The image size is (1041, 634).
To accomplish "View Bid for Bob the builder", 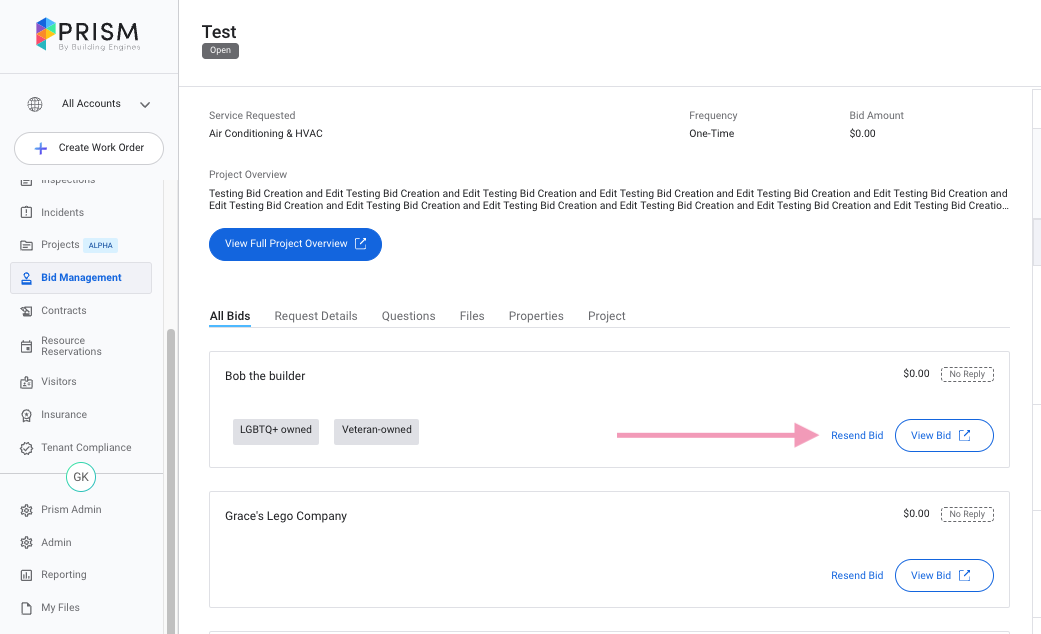I will click(944, 436).
